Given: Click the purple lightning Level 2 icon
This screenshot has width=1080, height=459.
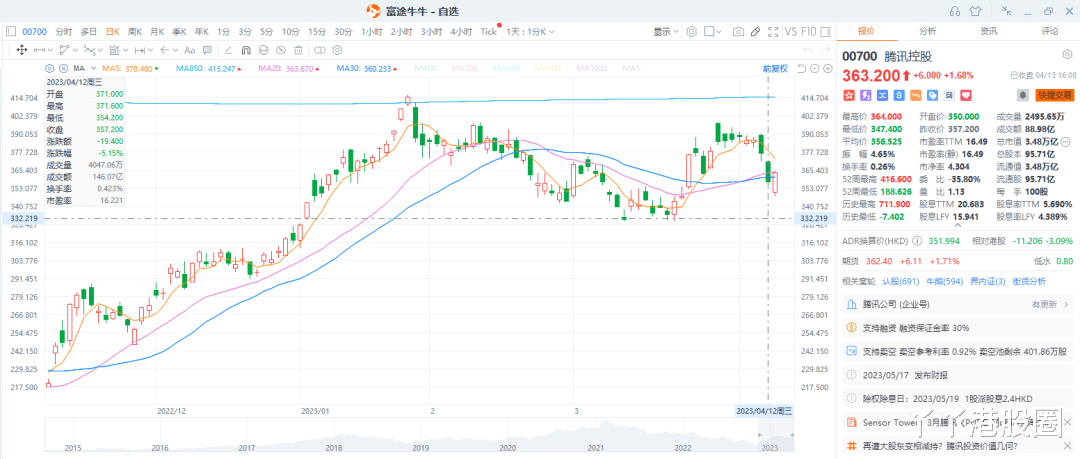Looking at the screenshot, I should coord(865,95).
